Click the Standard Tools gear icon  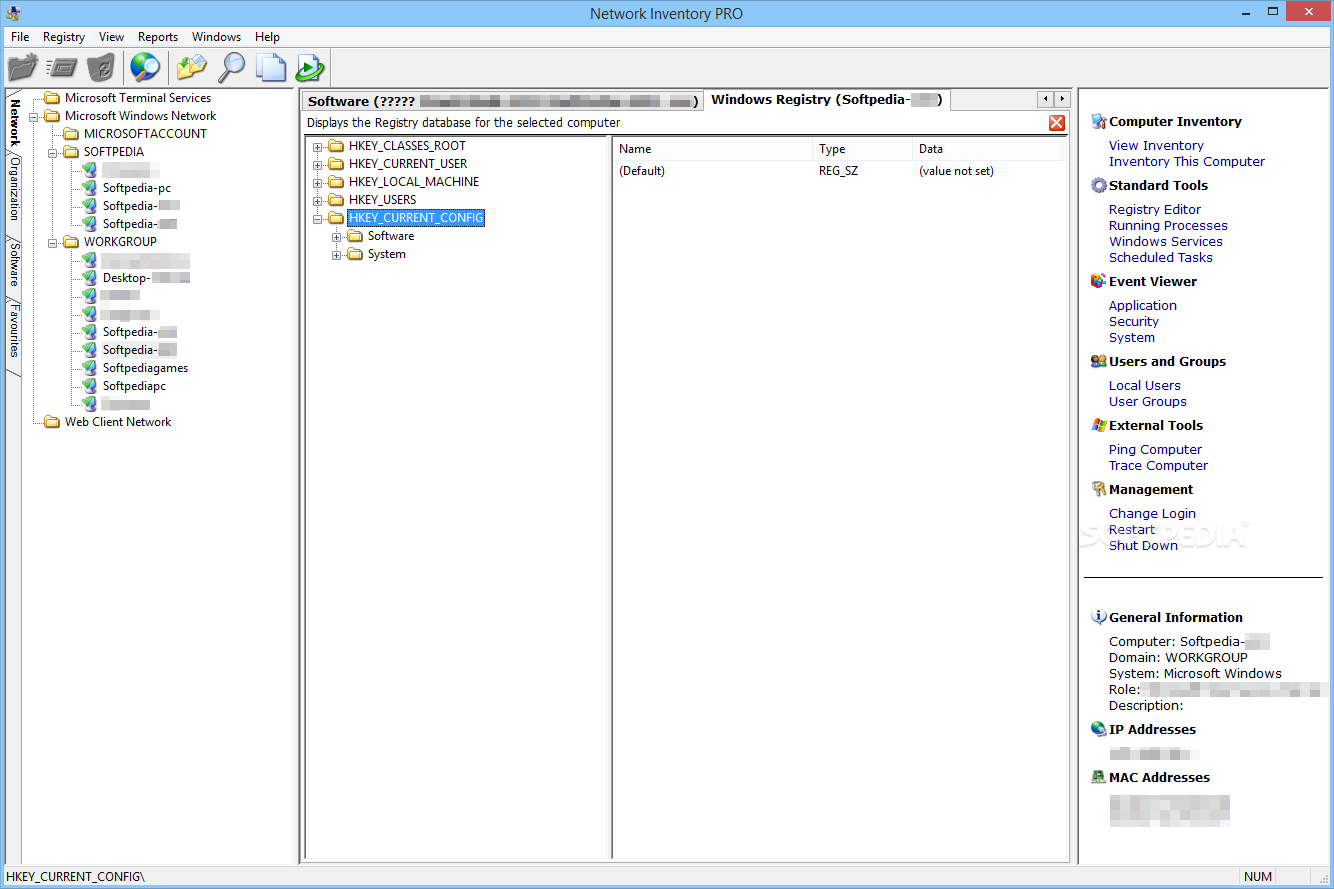[x=1099, y=185]
